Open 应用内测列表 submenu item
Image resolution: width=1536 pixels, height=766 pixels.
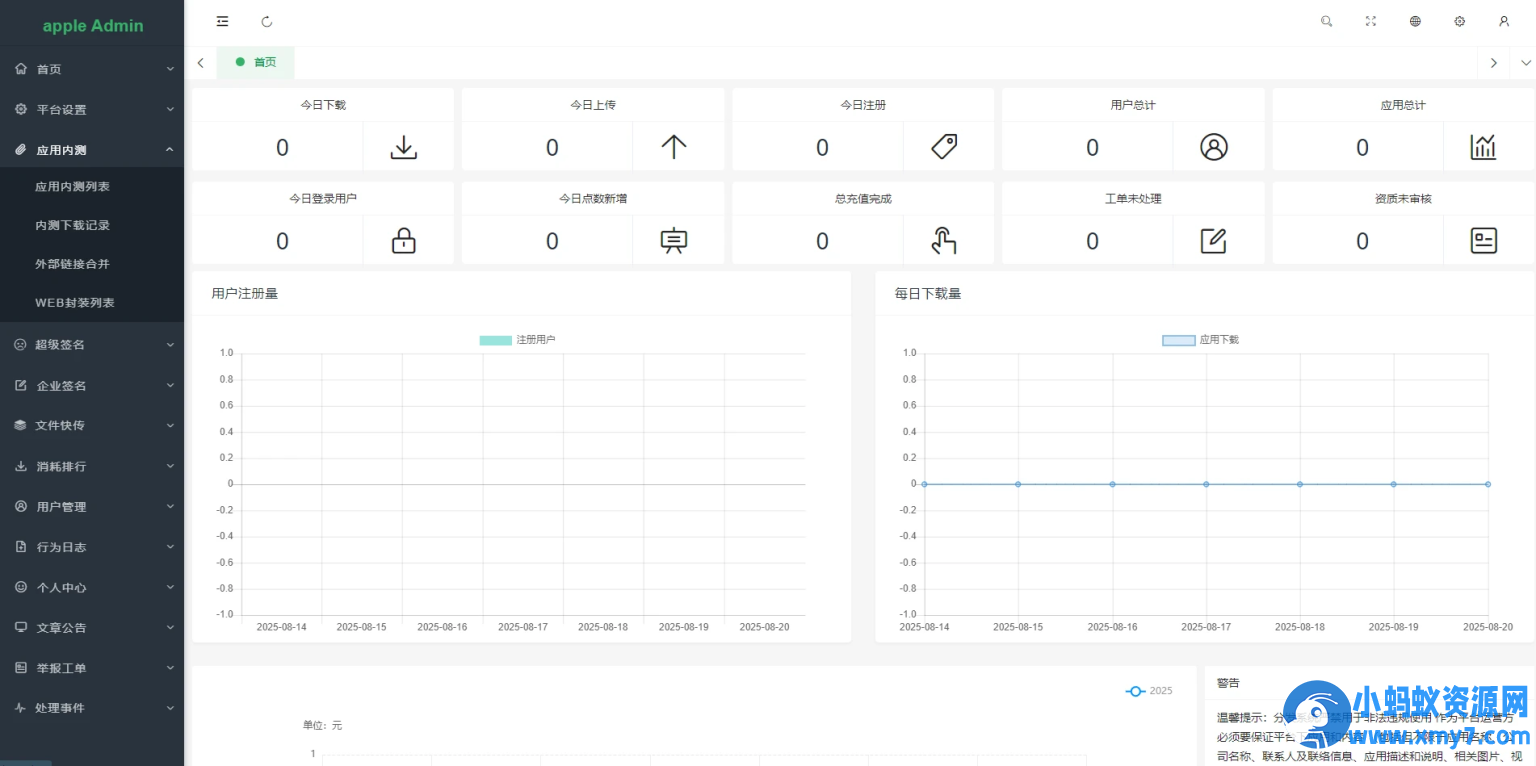[x=72, y=187]
